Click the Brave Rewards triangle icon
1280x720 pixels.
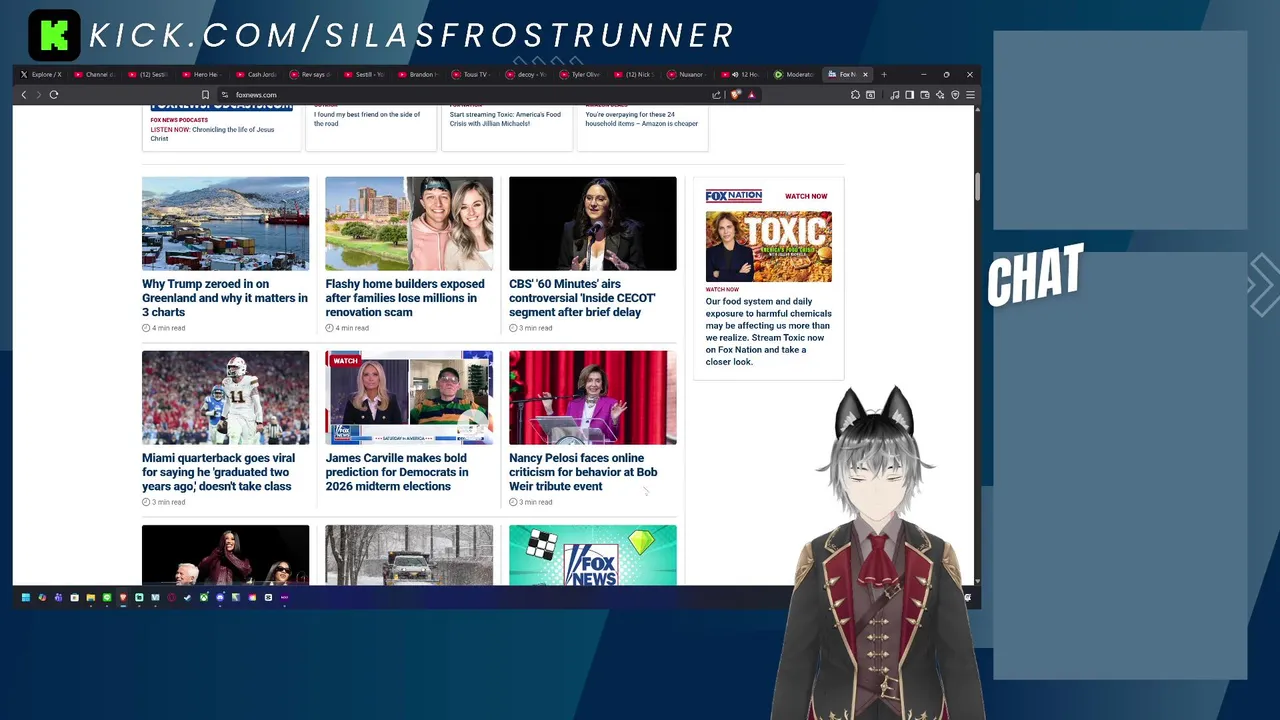pos(751,95)
